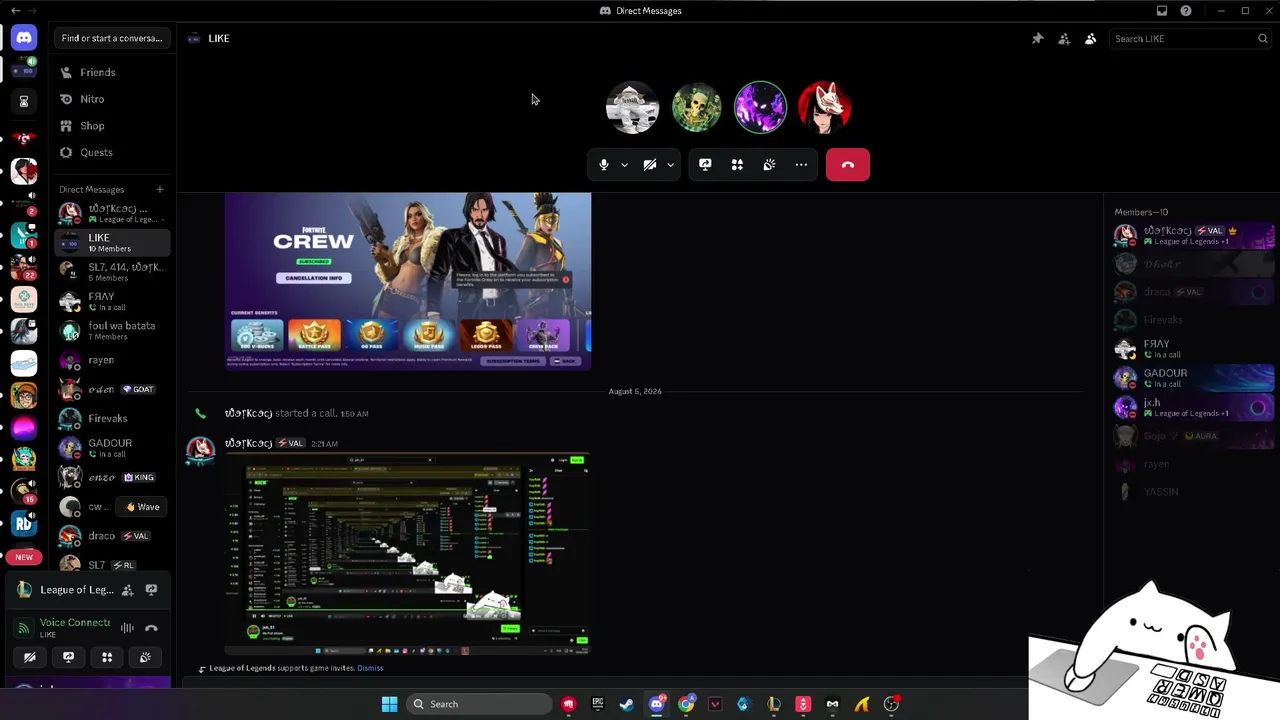1280x720 pixels.
Task: Click the NEW unread indicator pill
Action: [24, 557]
